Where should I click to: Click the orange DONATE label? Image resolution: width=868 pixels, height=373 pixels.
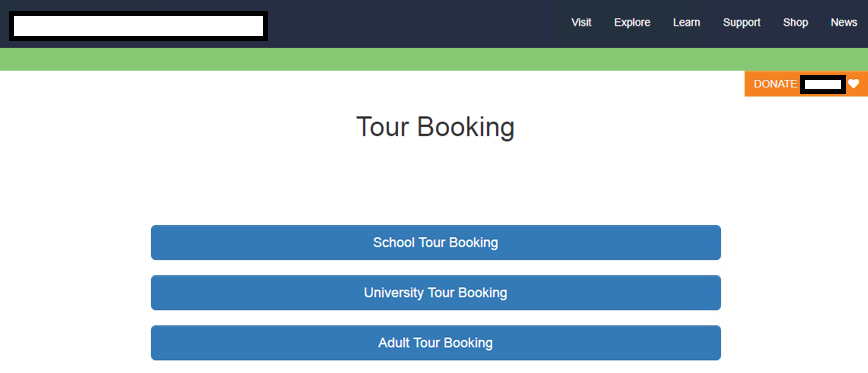(x=775, y=84)
